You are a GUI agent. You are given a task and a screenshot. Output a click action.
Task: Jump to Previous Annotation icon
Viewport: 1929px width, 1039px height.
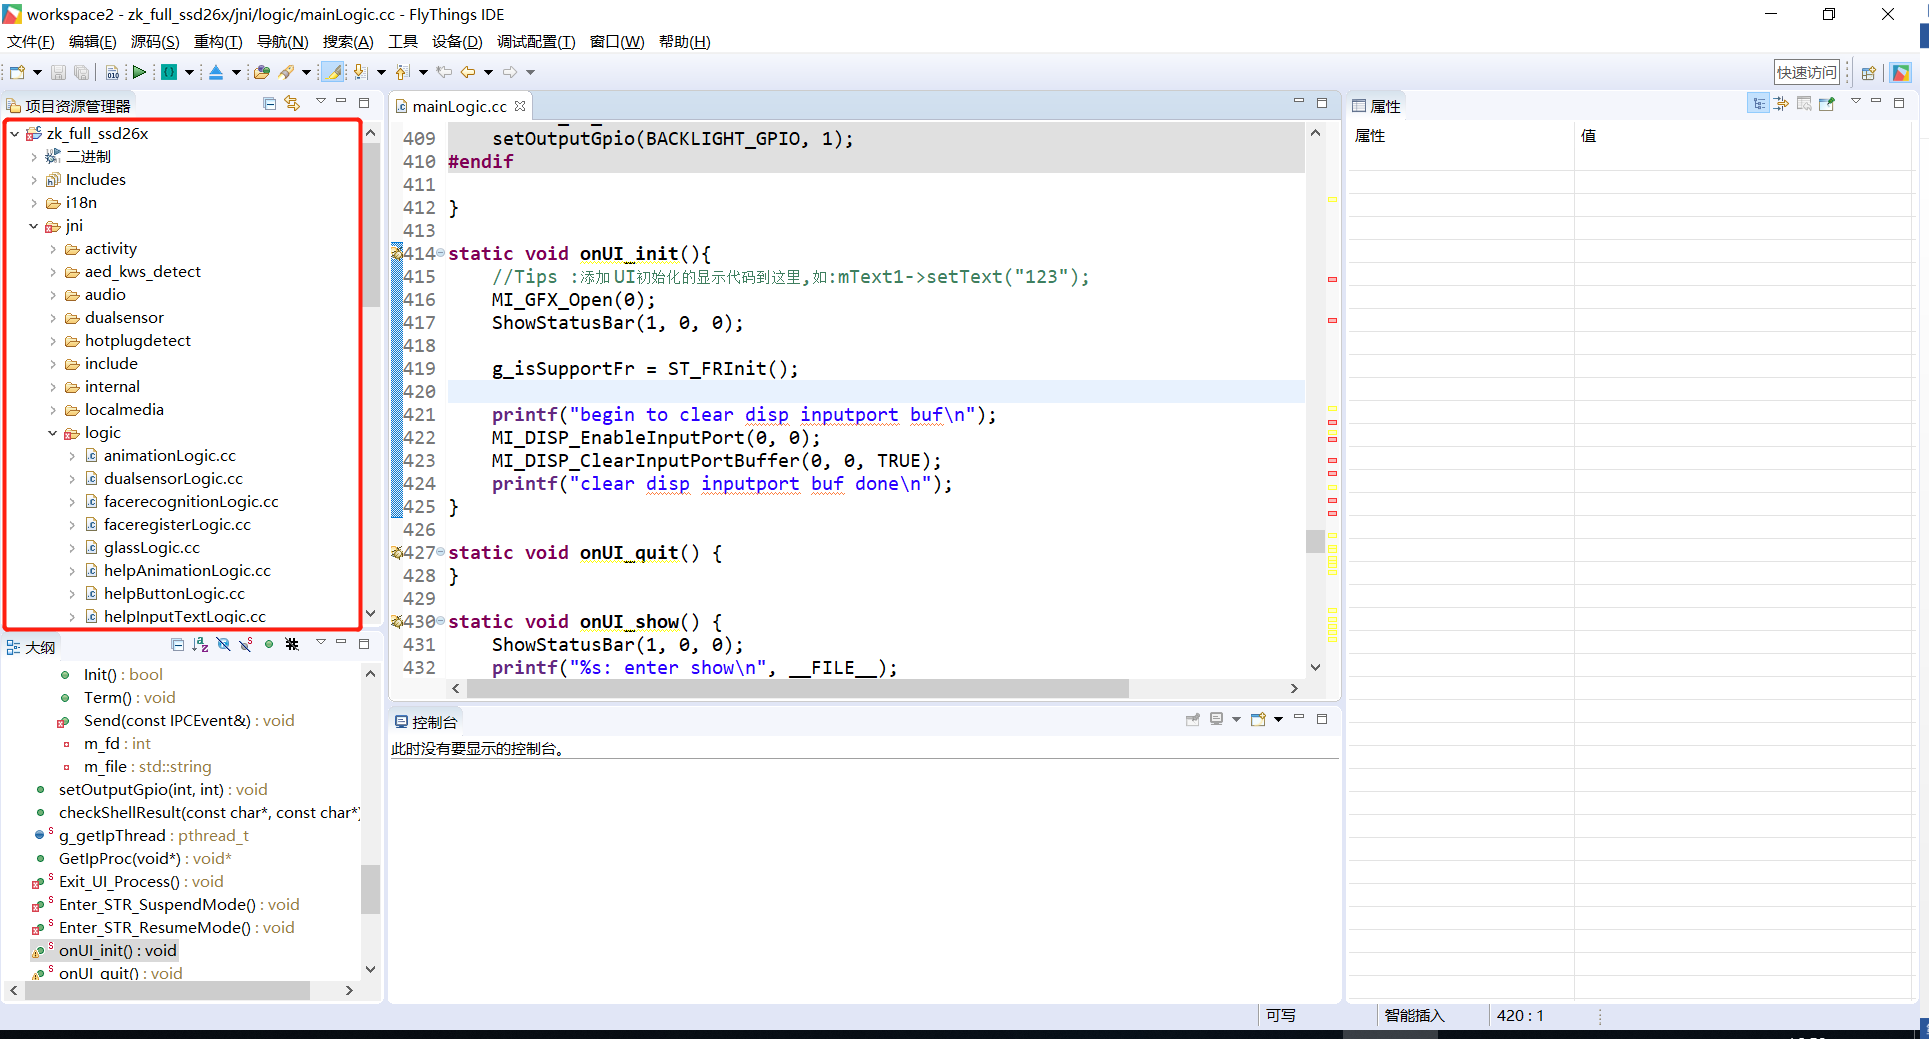click(402, 72)
